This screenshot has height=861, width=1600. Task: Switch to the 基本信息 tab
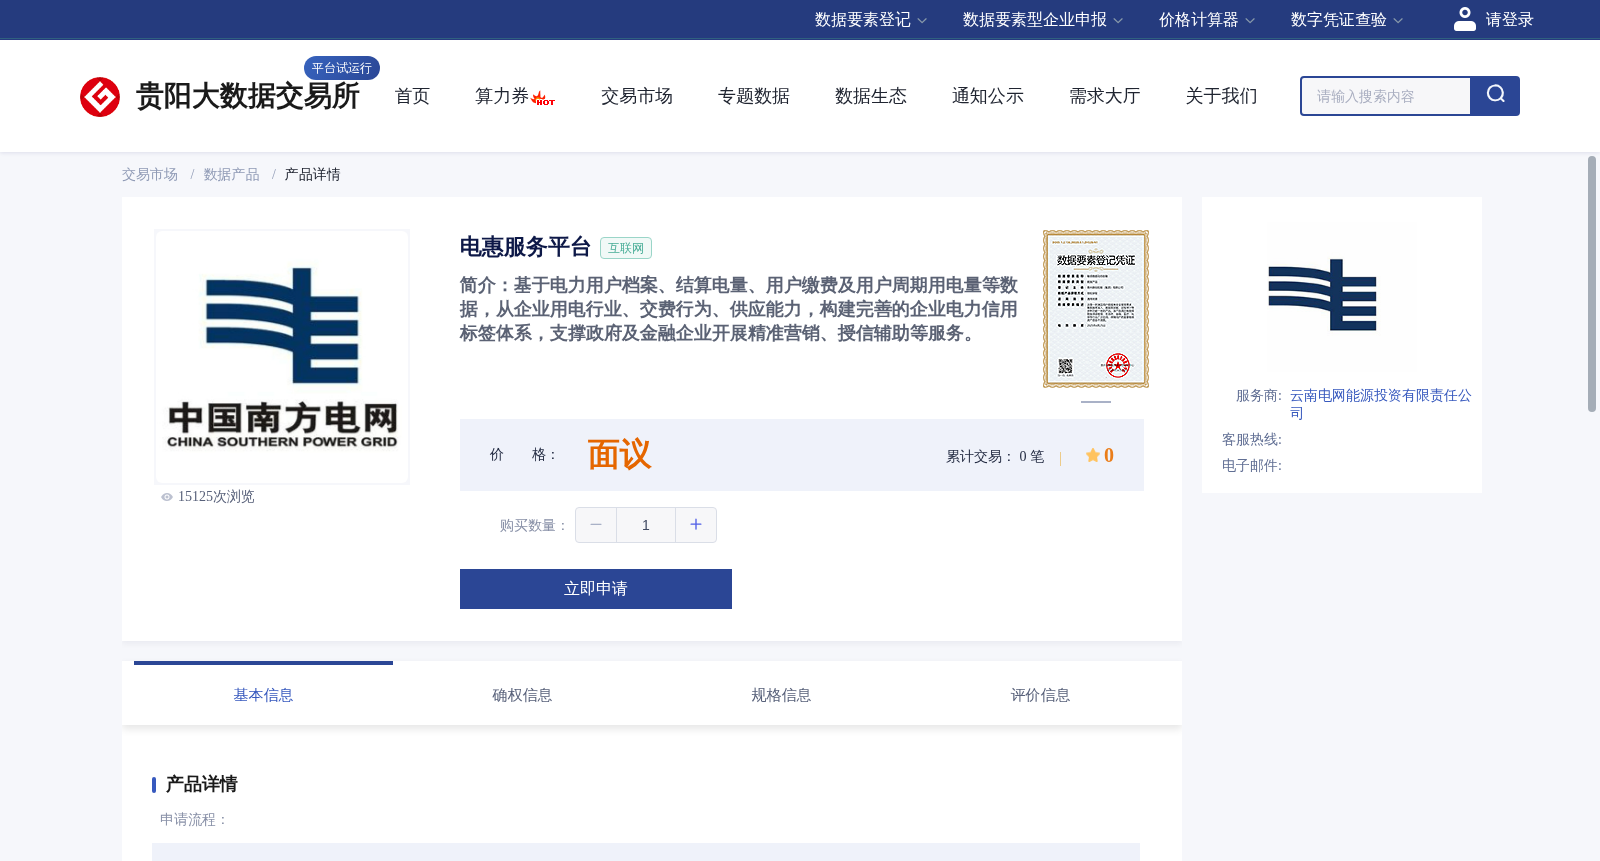pyautogui.click(x=263, y=694)
